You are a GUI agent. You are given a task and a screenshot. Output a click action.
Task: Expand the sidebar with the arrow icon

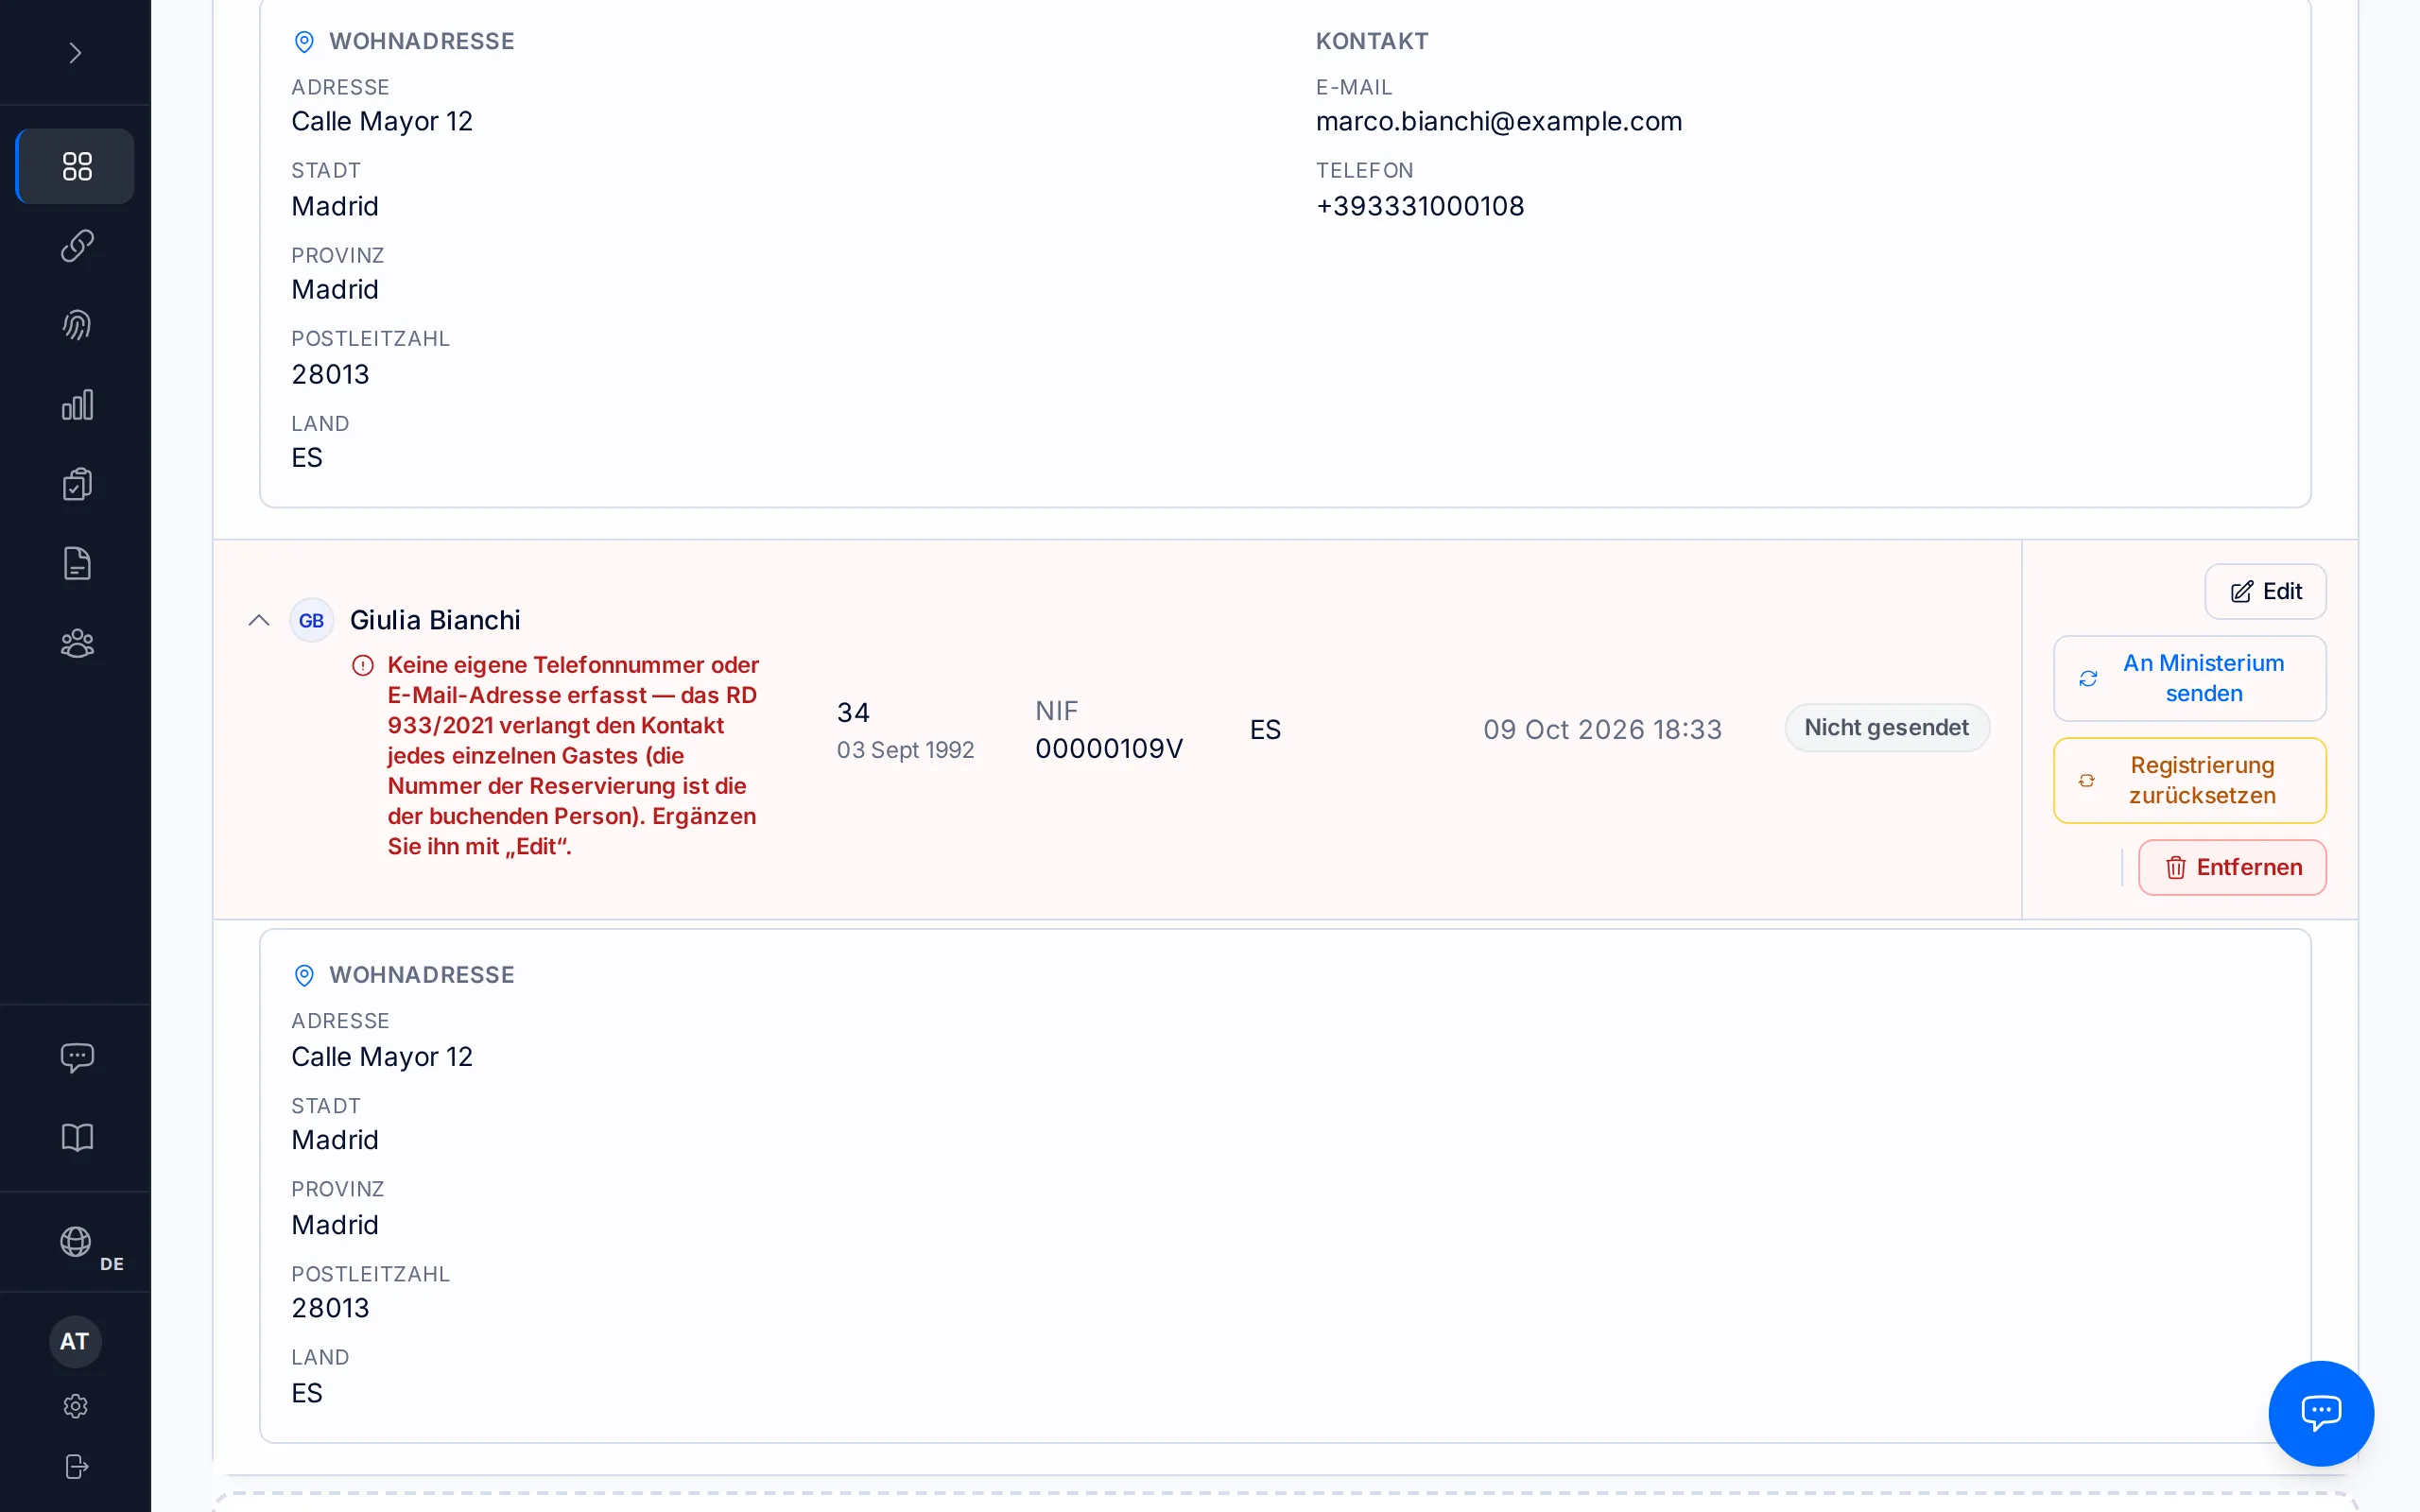click(75, 53)
